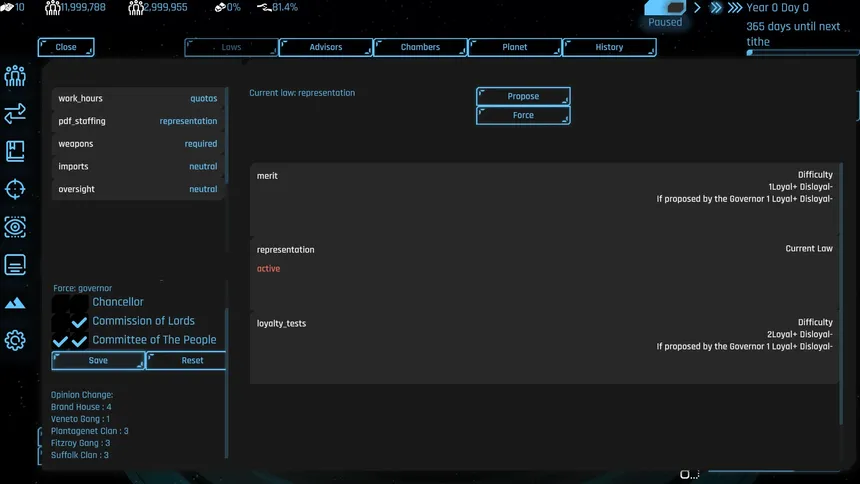860x484 pixels.
Task: Set game speed to single arrow
Action: [x=697, y=8]
